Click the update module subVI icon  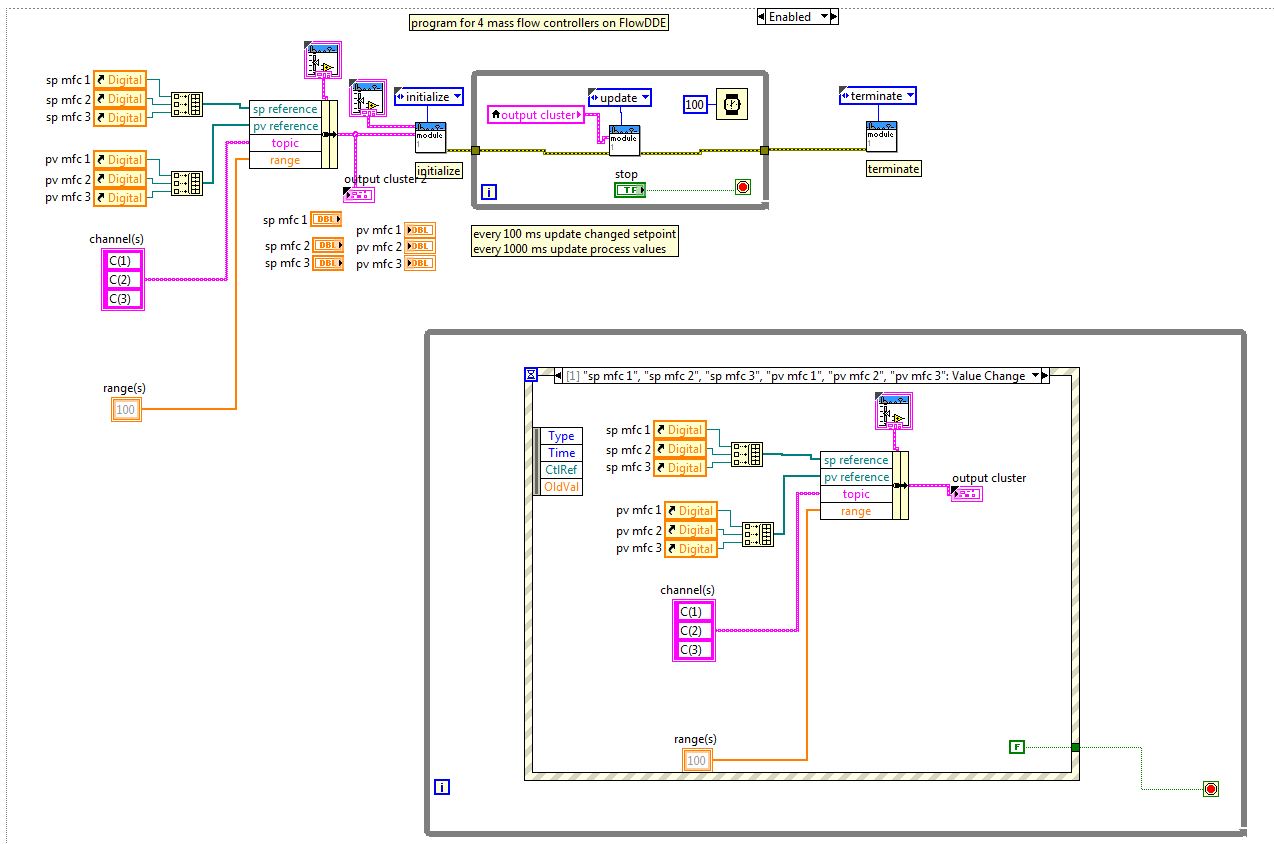pos(624,141)
